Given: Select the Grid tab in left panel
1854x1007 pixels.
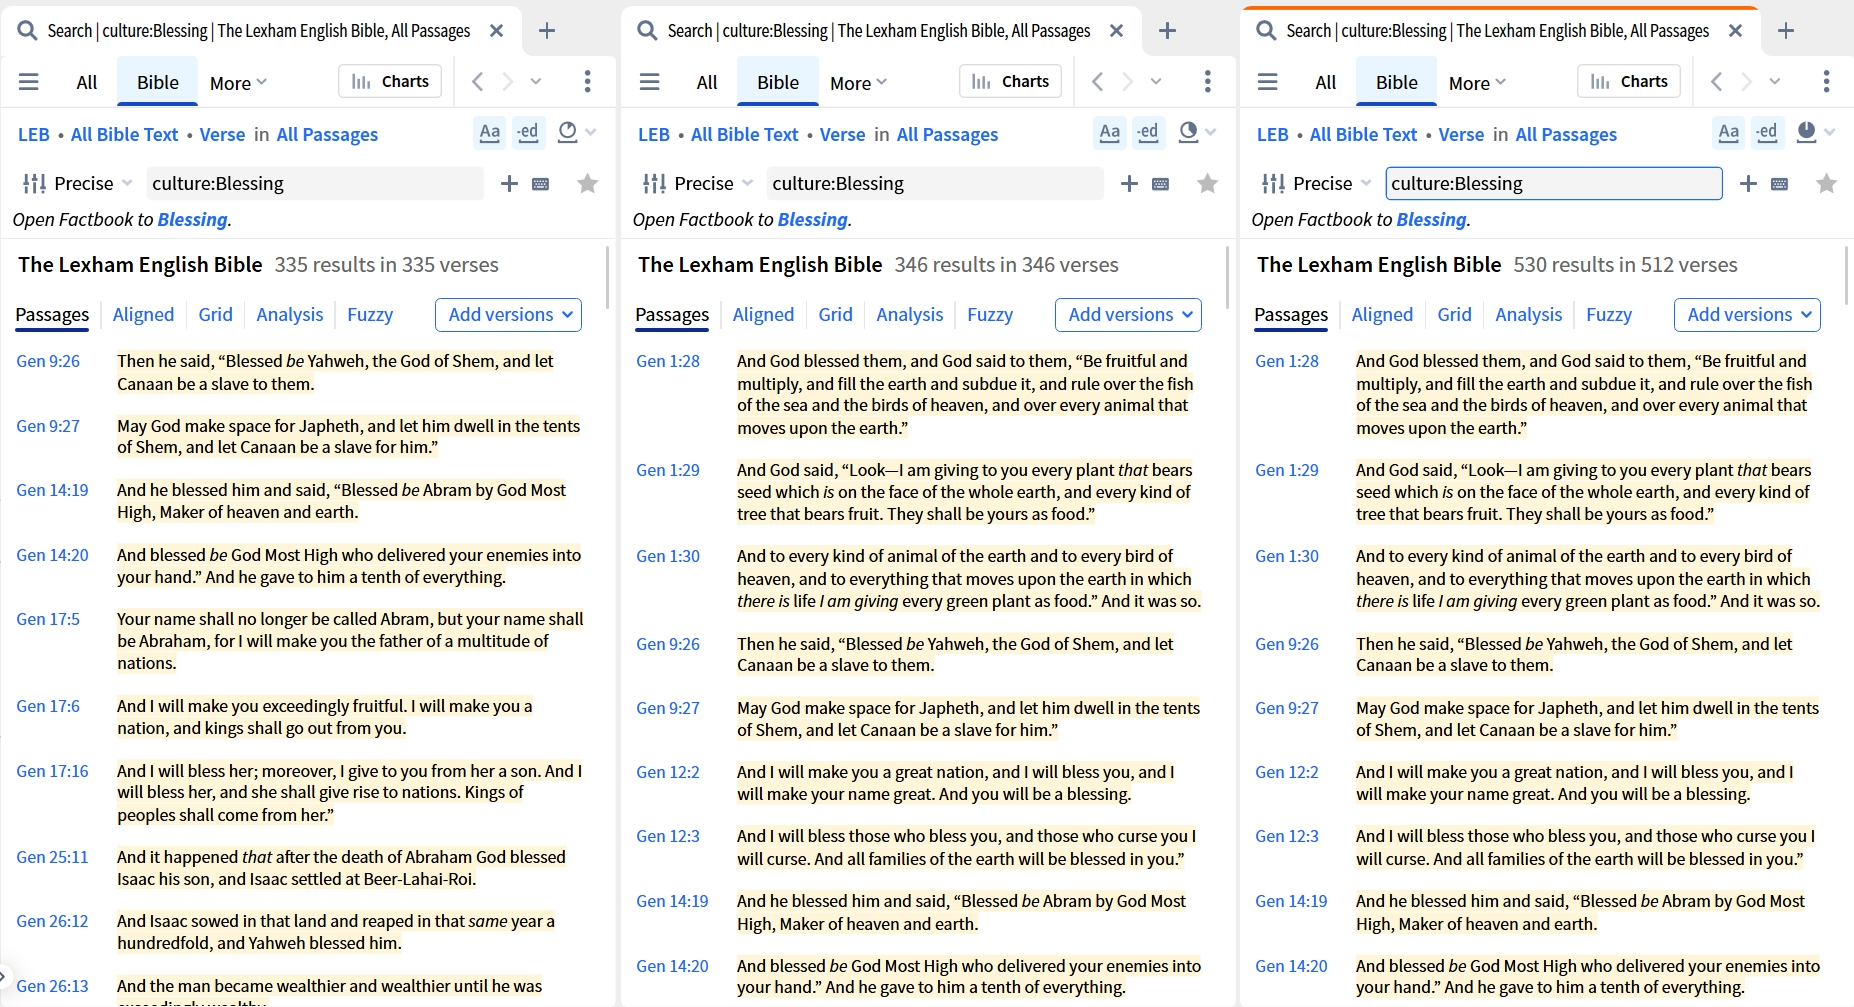Looking at the screenshot, I should [x=215, y=315].
